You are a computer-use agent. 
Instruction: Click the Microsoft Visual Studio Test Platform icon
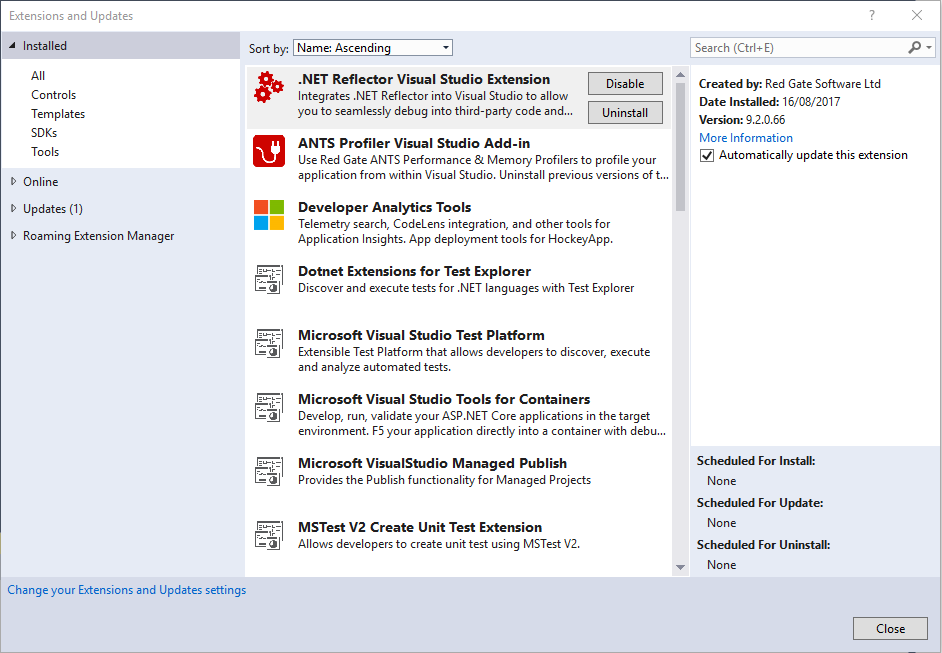[x=268, y=343]
